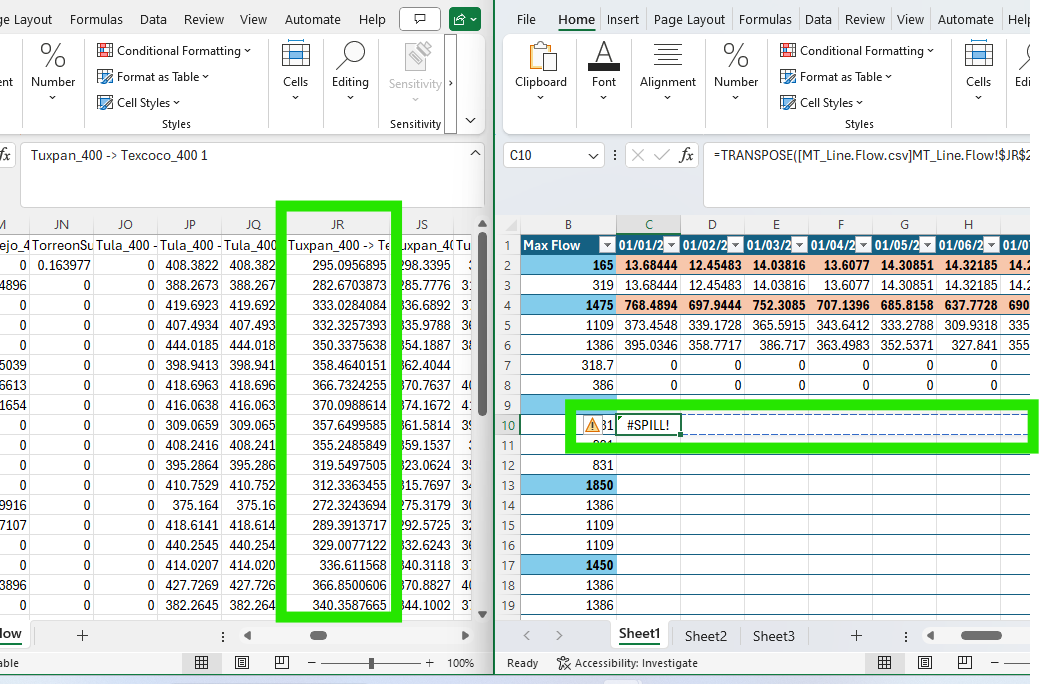This screenshot has width=1040, height=684.
Task: Open the Sheet2 tab
Action: click(706, 635)
